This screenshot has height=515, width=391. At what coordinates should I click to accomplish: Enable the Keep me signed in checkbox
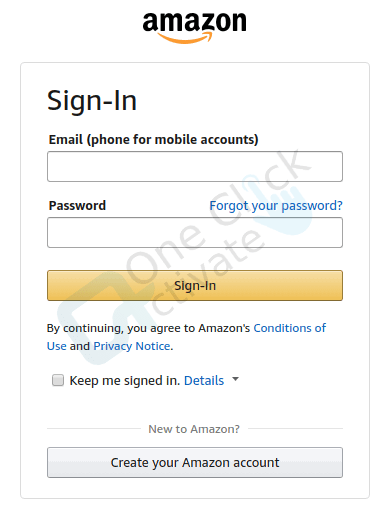58,380
